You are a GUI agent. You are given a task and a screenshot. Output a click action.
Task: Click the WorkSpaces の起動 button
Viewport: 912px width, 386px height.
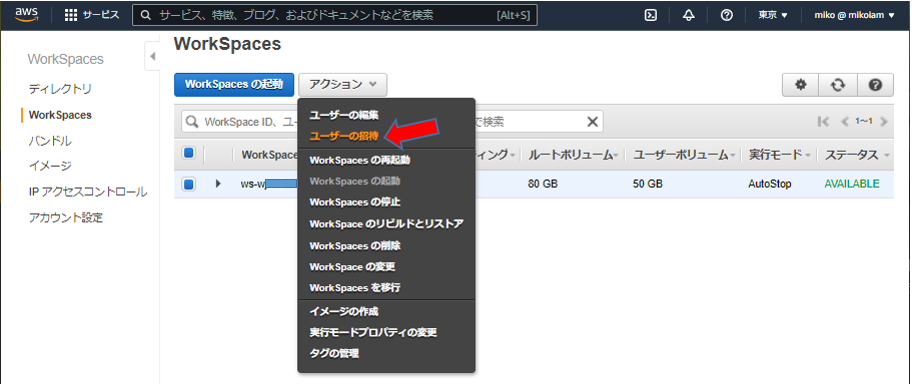[234, 85]
